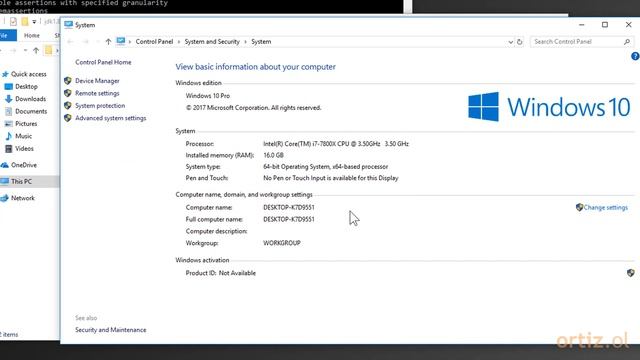
Task: Select This PC in Explorer sidebar
Action: [x=21, y=181]
